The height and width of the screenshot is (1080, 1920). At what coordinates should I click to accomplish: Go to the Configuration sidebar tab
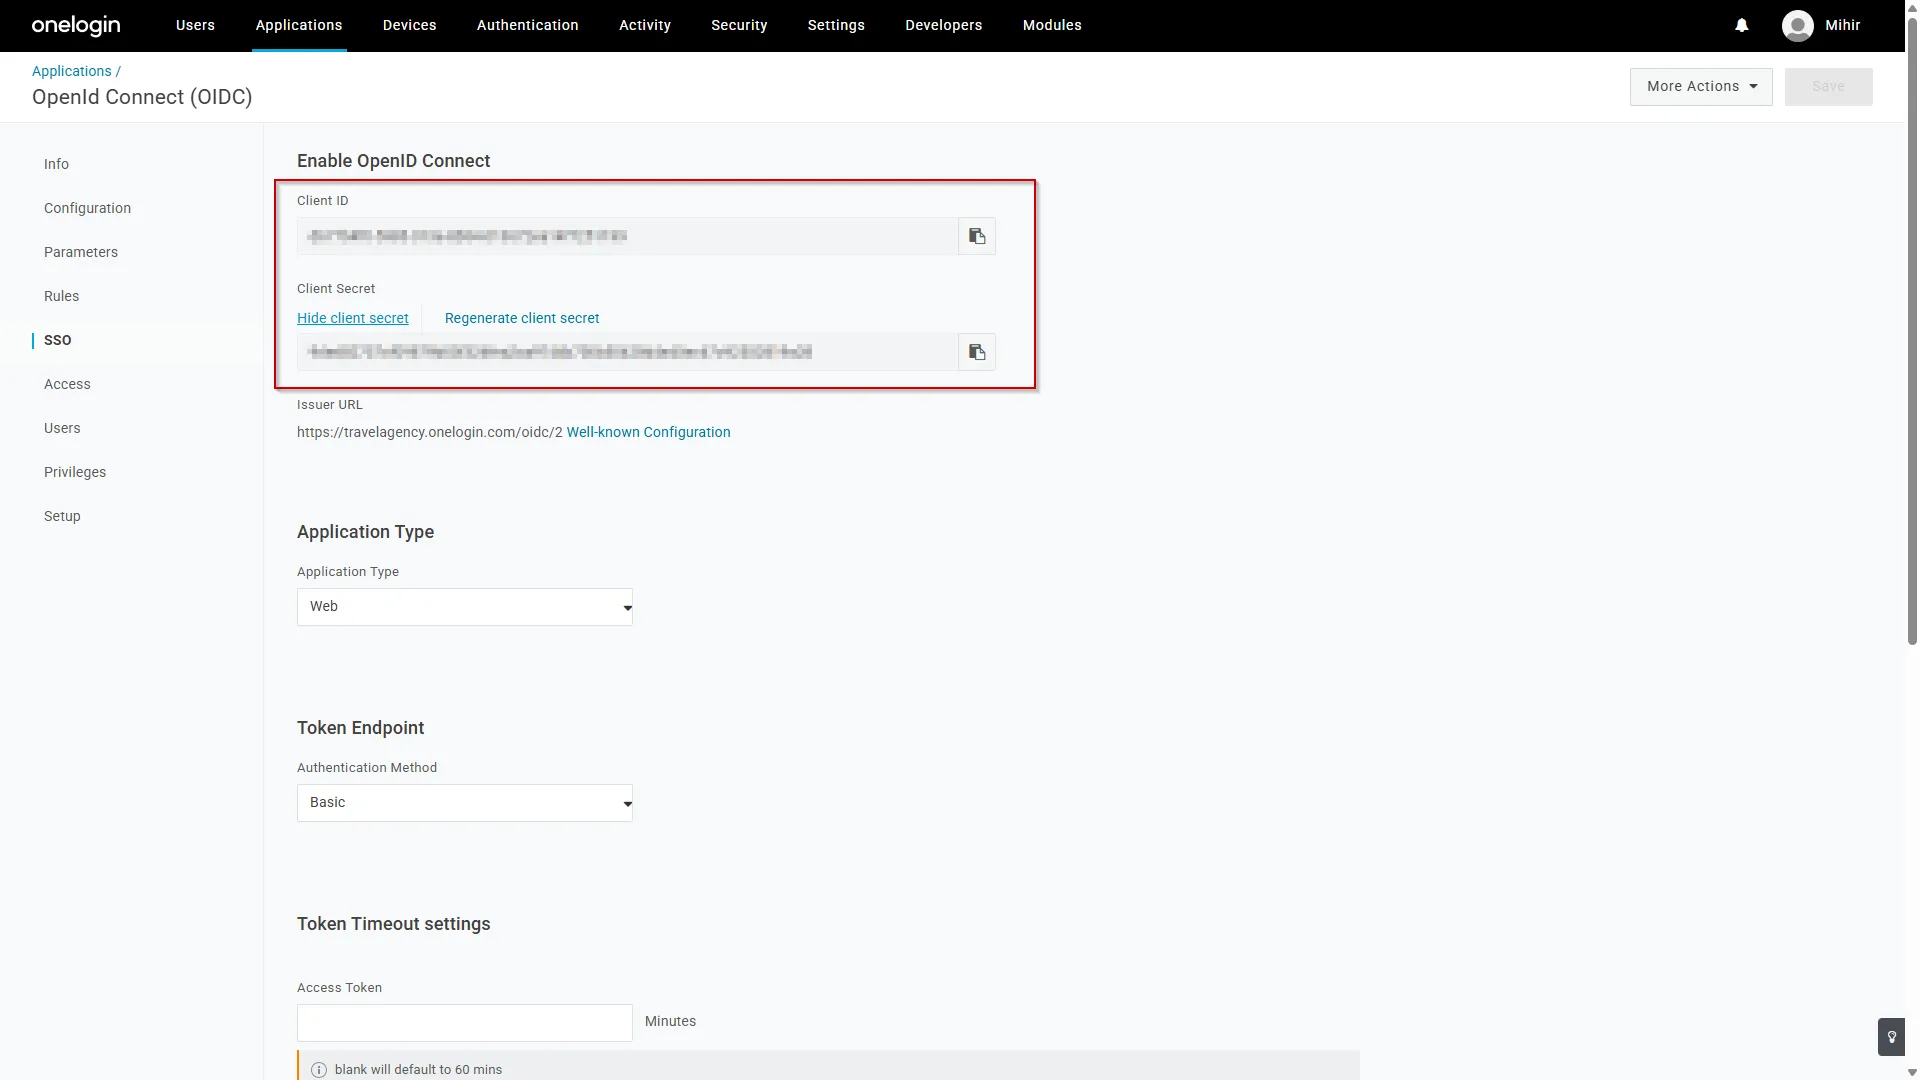click(x=87, y=208)
